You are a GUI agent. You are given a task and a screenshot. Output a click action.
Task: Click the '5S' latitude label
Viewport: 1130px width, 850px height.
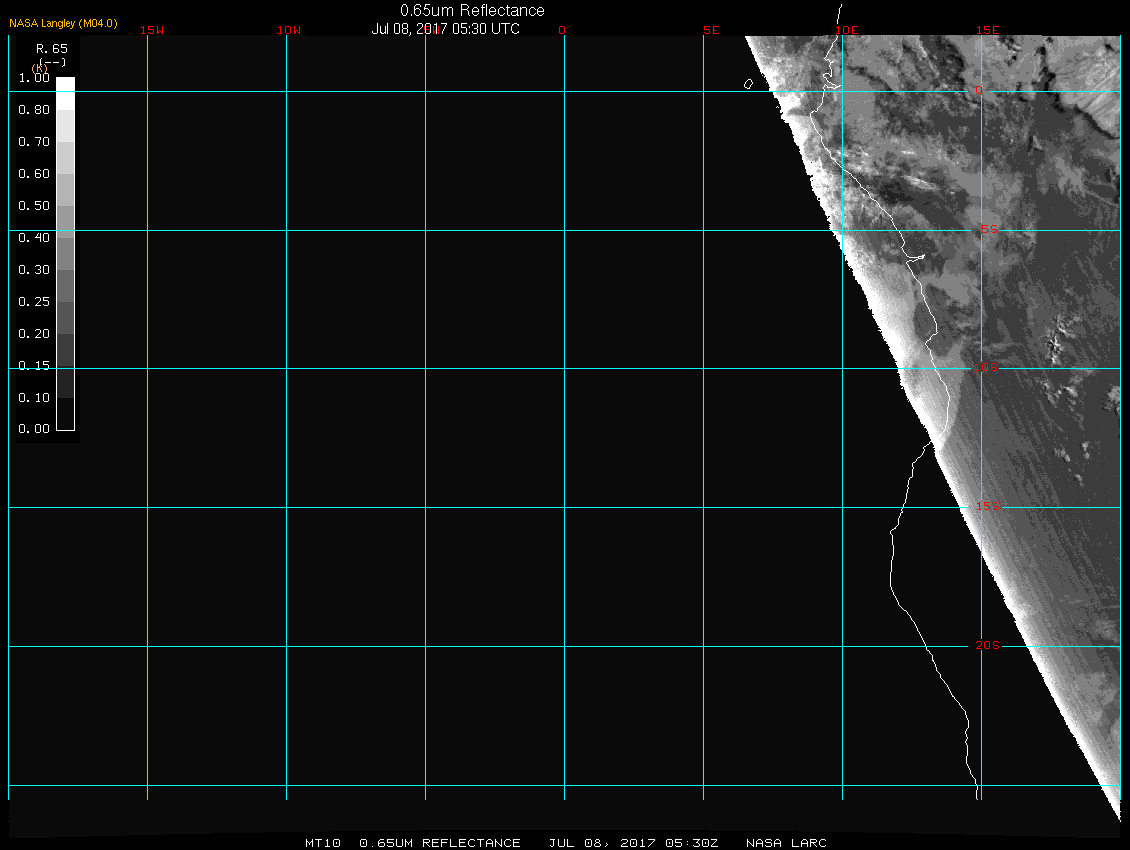(x=989, y=229)
